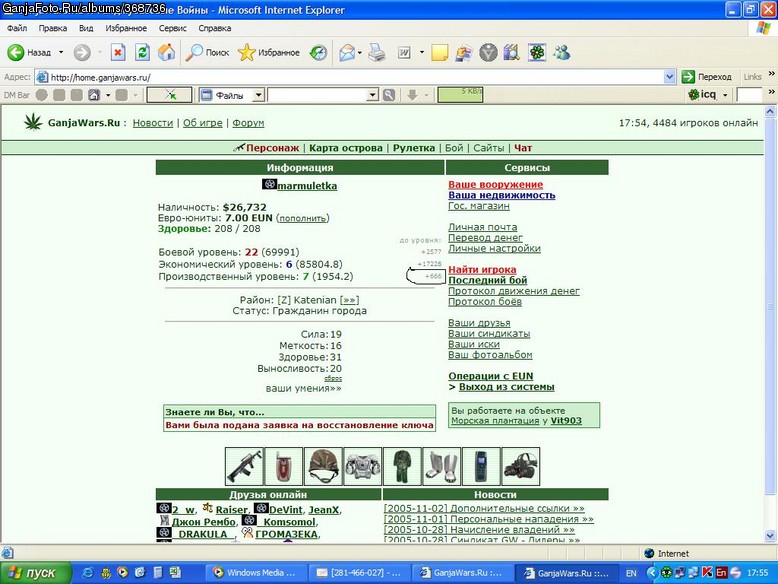Switch to the [281-466-027] taskbar window
Viewport: 778px width, 584px height.
tap(360, 573)
